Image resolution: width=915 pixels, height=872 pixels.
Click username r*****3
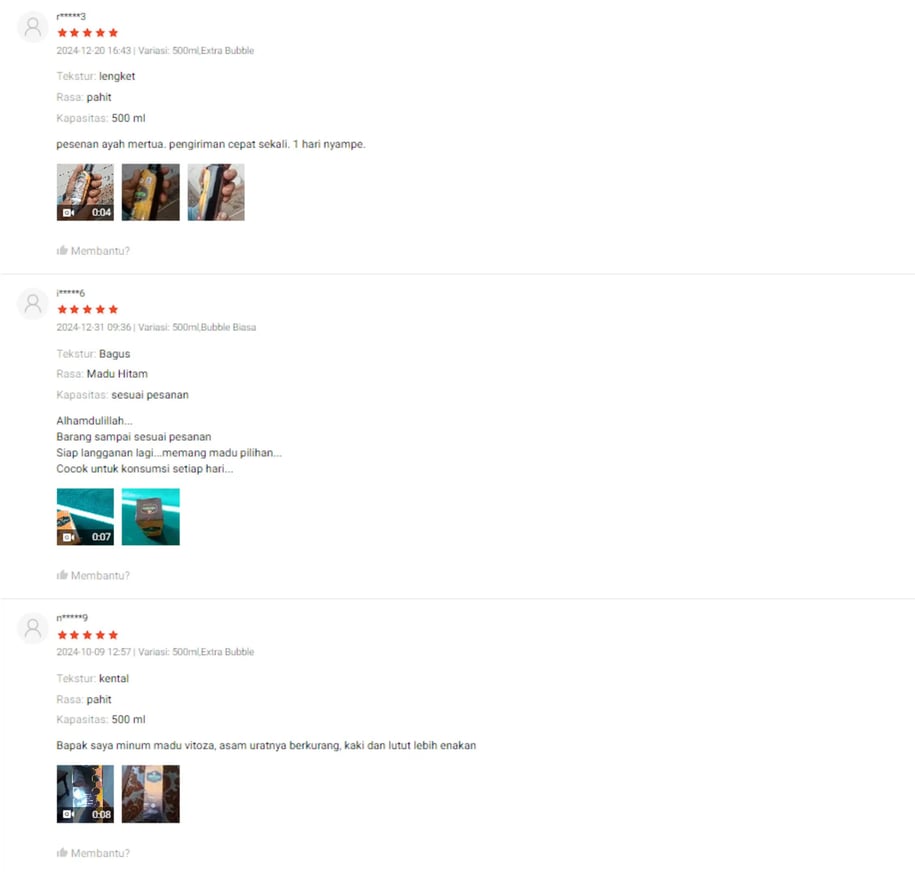point(71,16)
